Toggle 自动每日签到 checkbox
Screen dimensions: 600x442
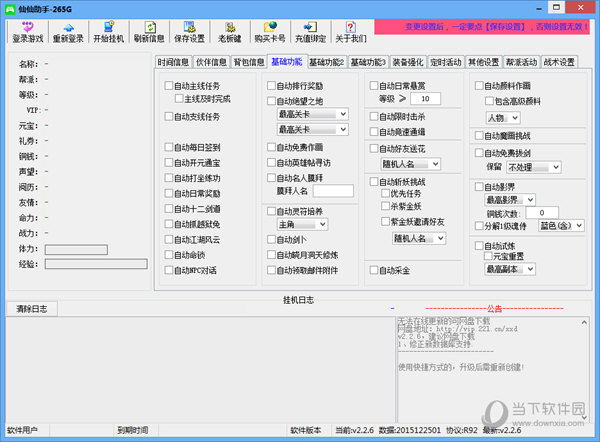pos(169,147)
